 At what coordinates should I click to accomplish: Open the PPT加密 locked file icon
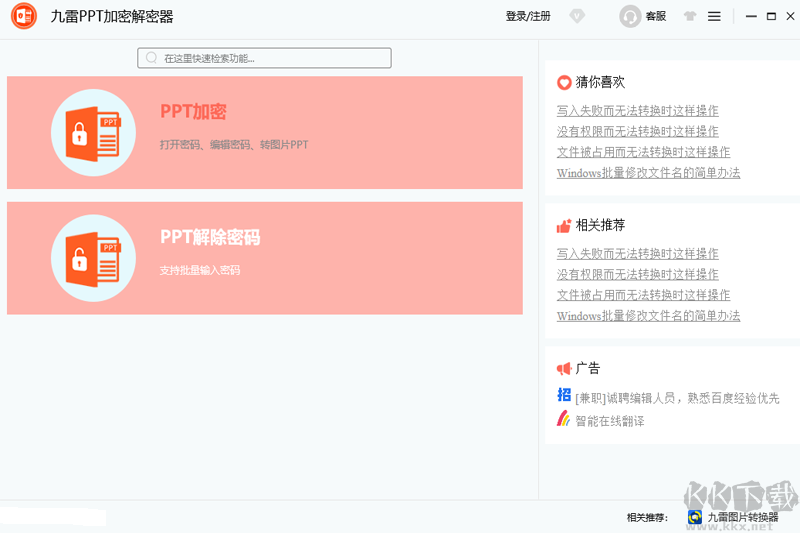pos(93,133)
